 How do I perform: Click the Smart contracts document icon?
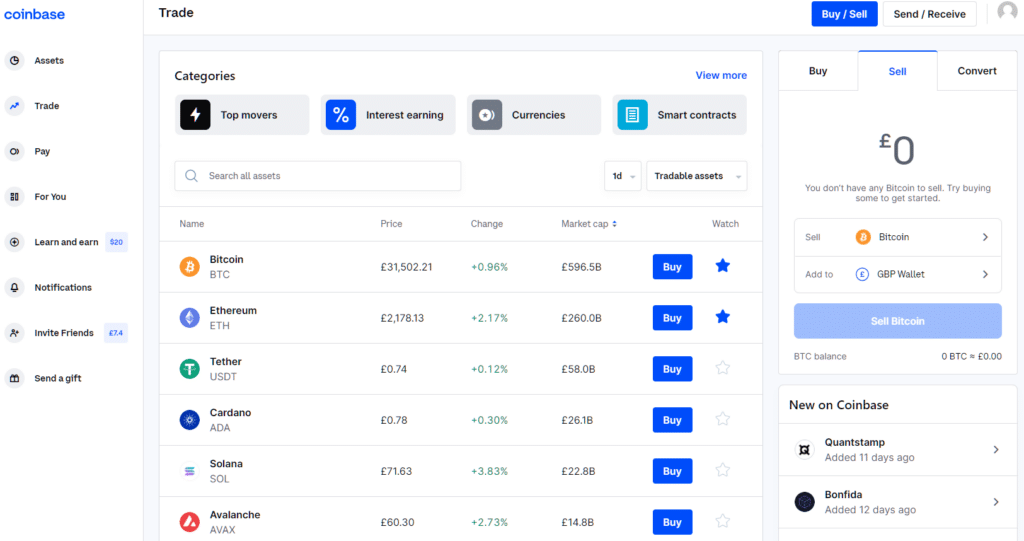point(632,115)
